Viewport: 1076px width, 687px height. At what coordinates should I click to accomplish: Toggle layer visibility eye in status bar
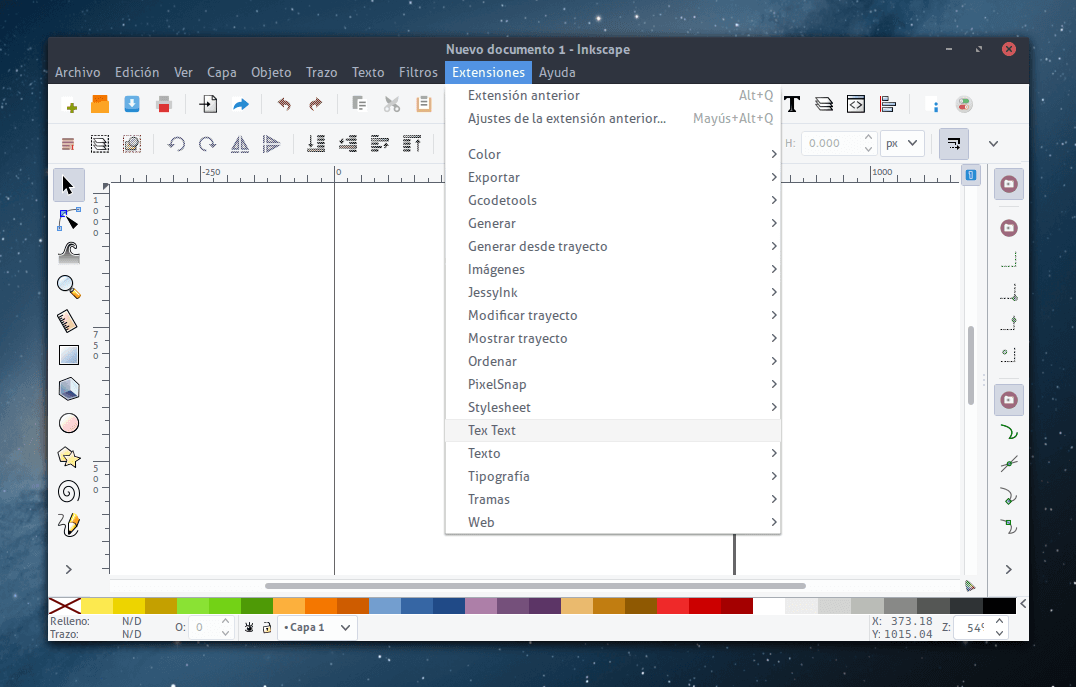(x=249, y=627)
